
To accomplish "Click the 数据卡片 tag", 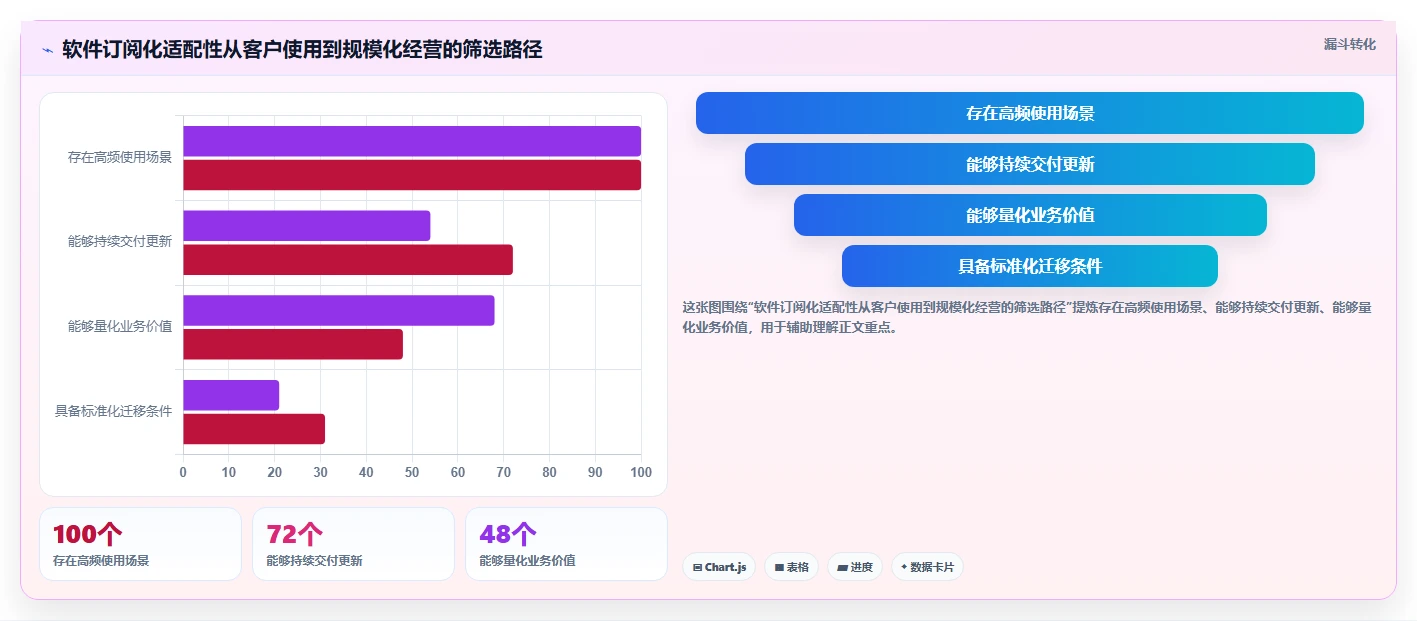I will [x=927, y=567].
